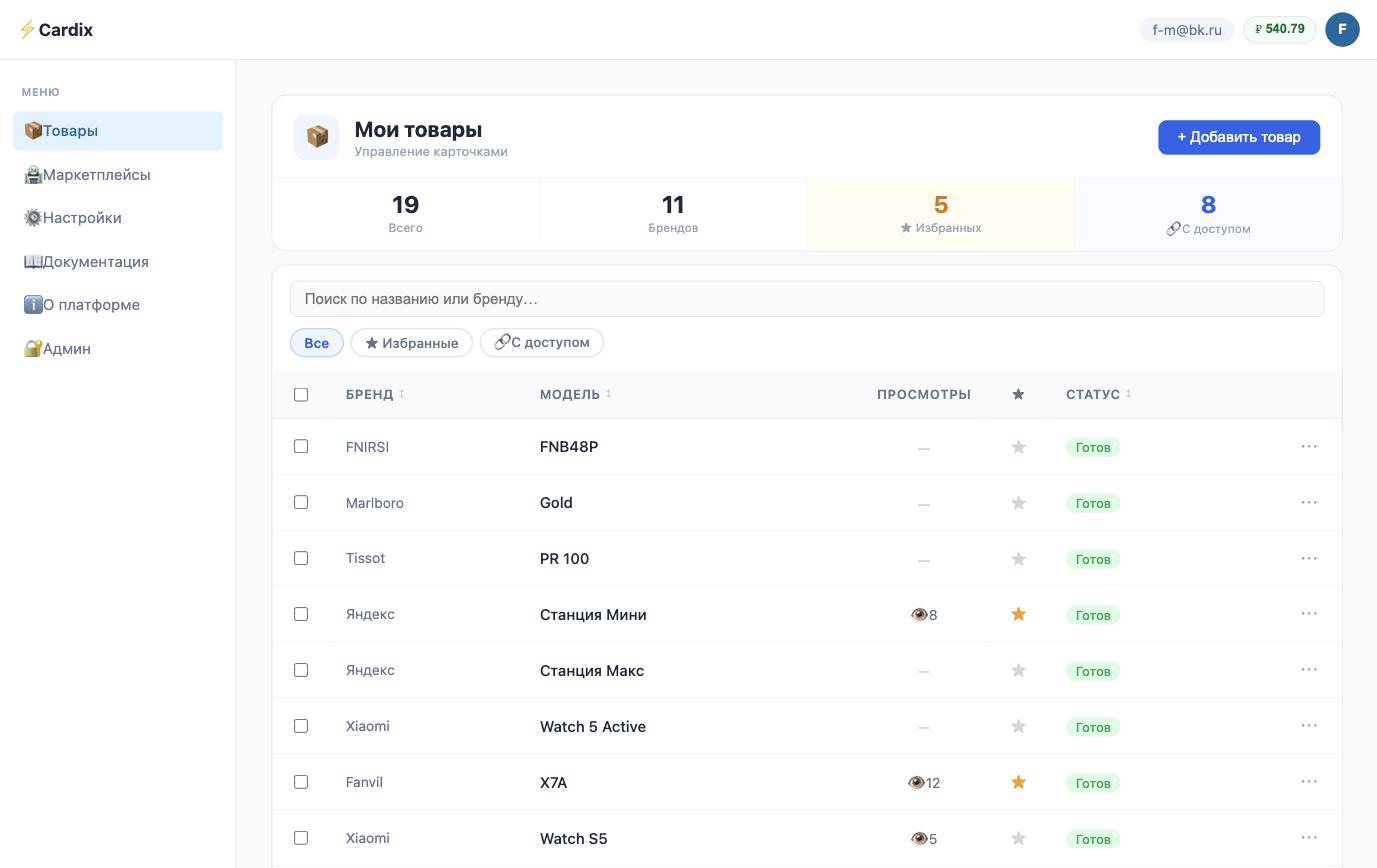Open row options for Станция Мини
This screenshot has height=868, width=1377.
click(1309, 614)
